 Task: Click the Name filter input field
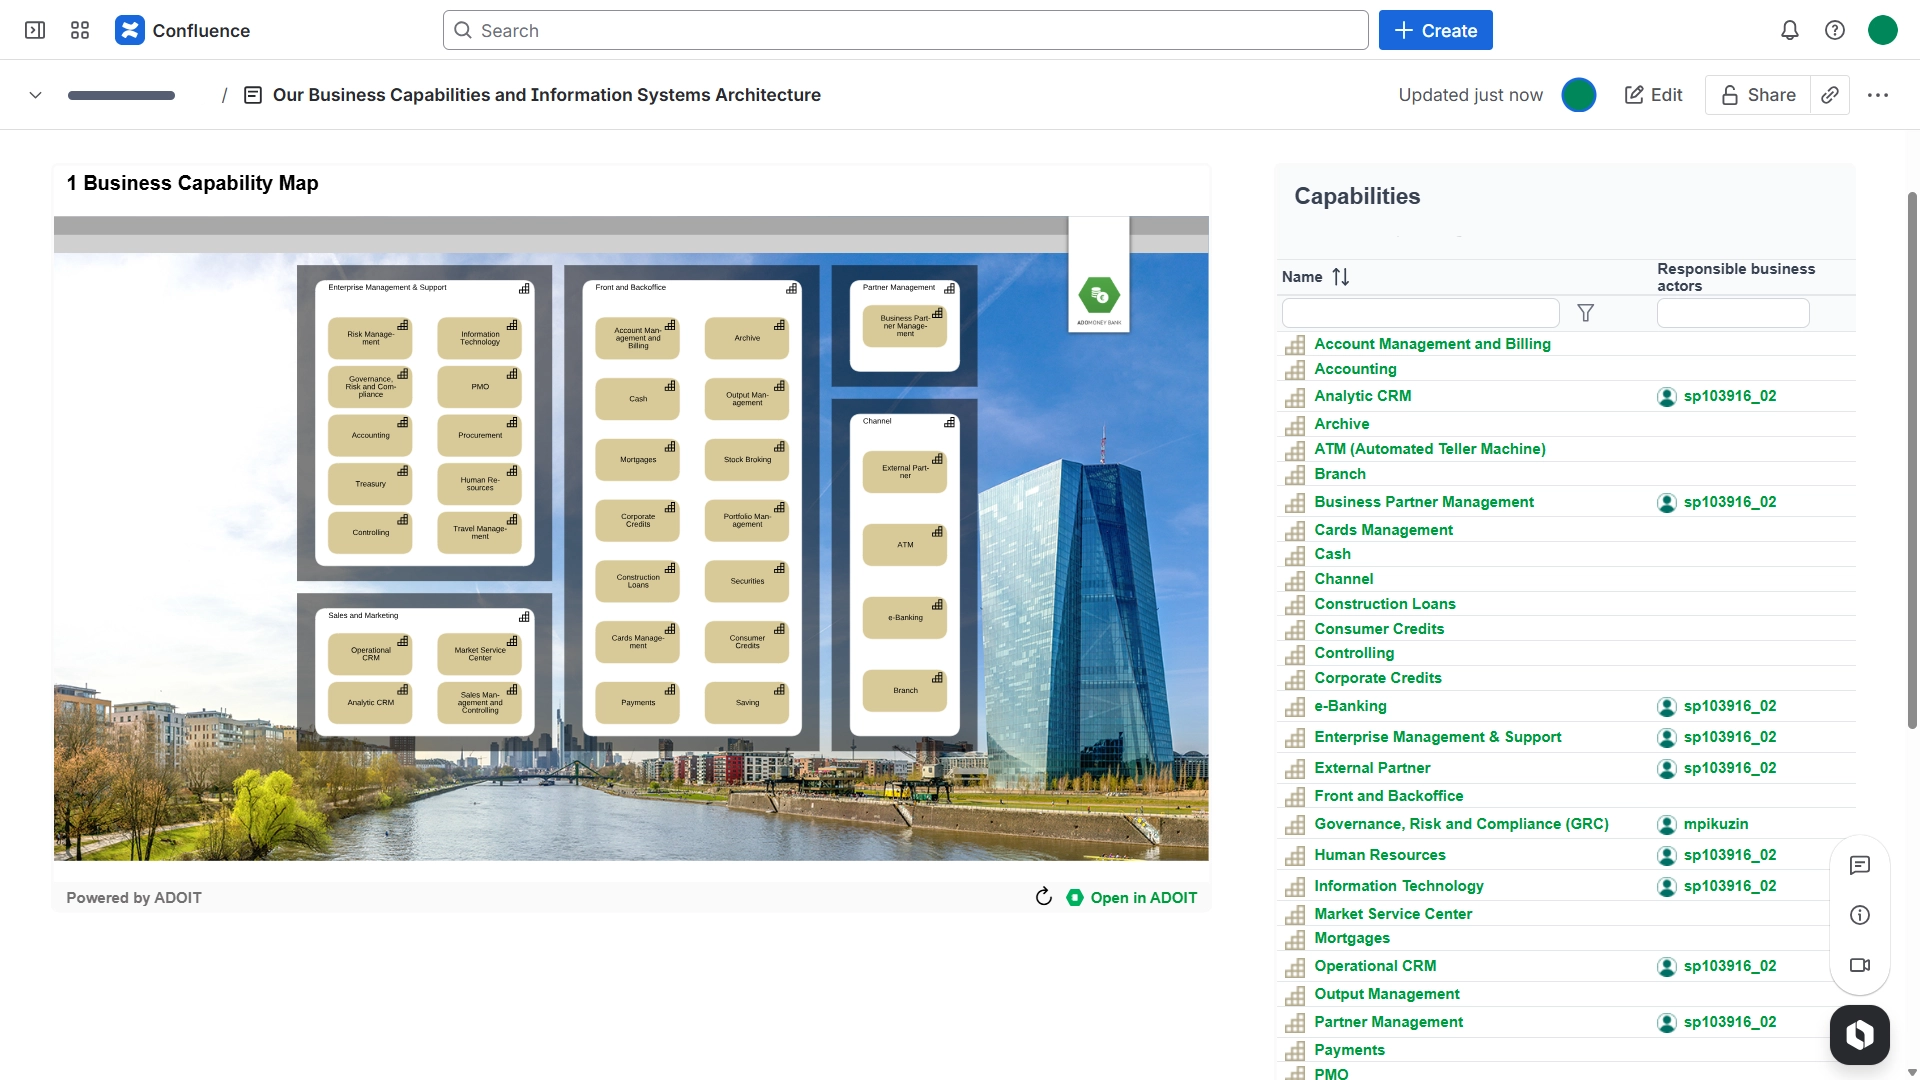coord(1420,313)
